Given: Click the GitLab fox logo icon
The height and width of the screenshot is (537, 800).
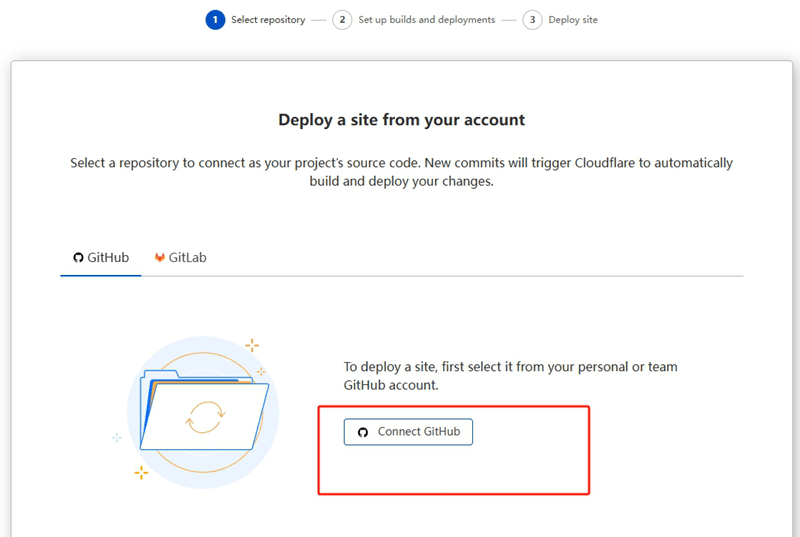Looking at the screenshot, I should [x=160, y=258].
